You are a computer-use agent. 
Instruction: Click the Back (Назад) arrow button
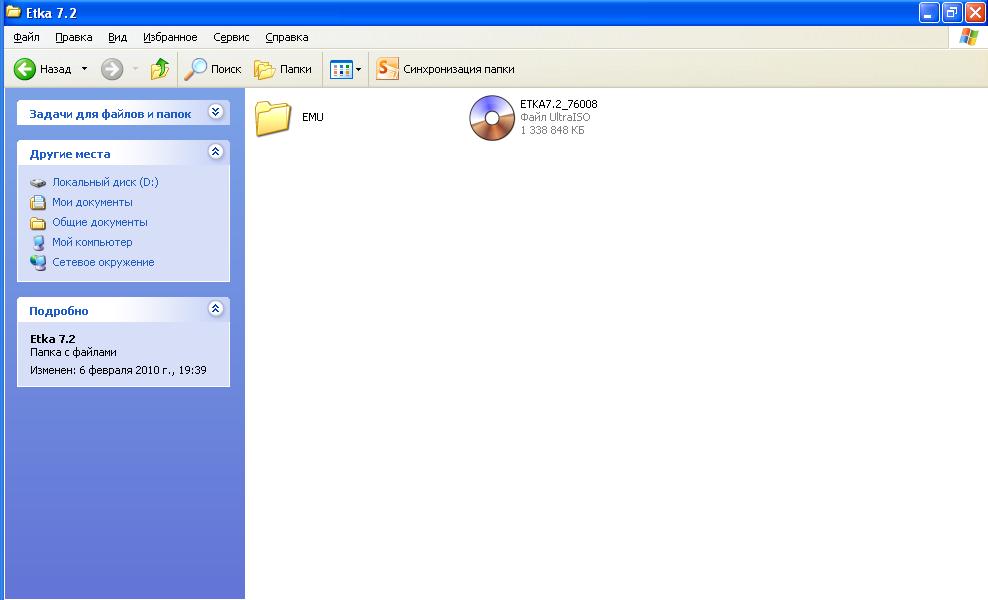pyautogui.click(x=25, y=69)
